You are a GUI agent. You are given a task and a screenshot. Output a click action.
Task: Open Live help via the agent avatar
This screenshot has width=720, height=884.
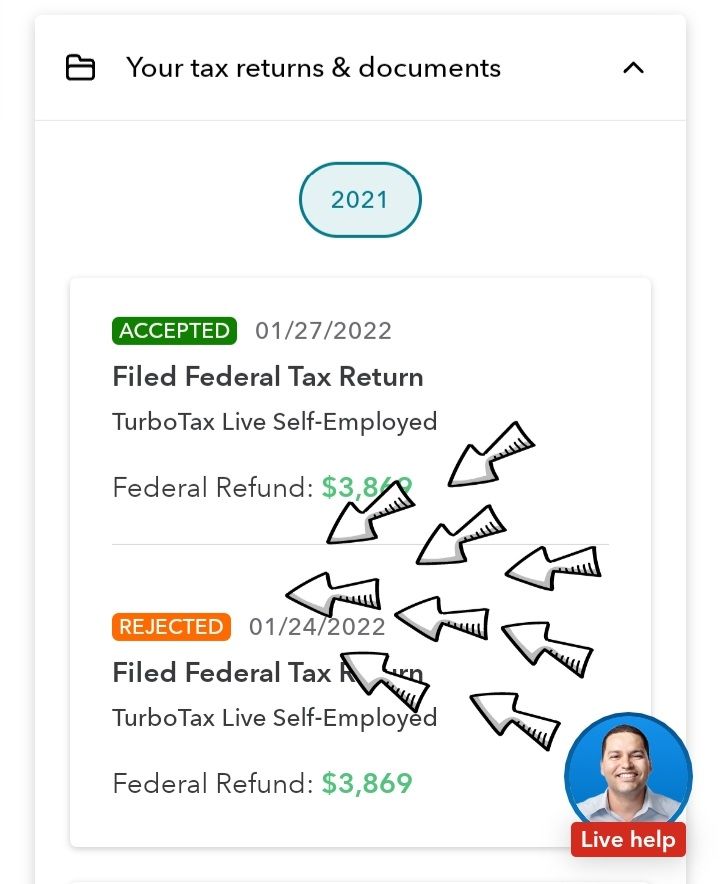628,773
